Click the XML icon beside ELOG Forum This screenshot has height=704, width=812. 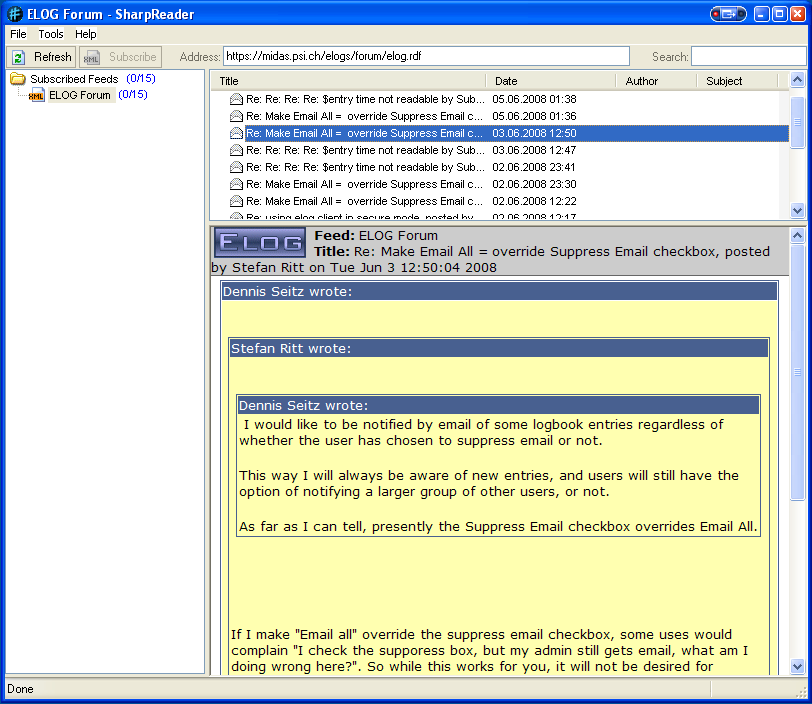point(36,95)
